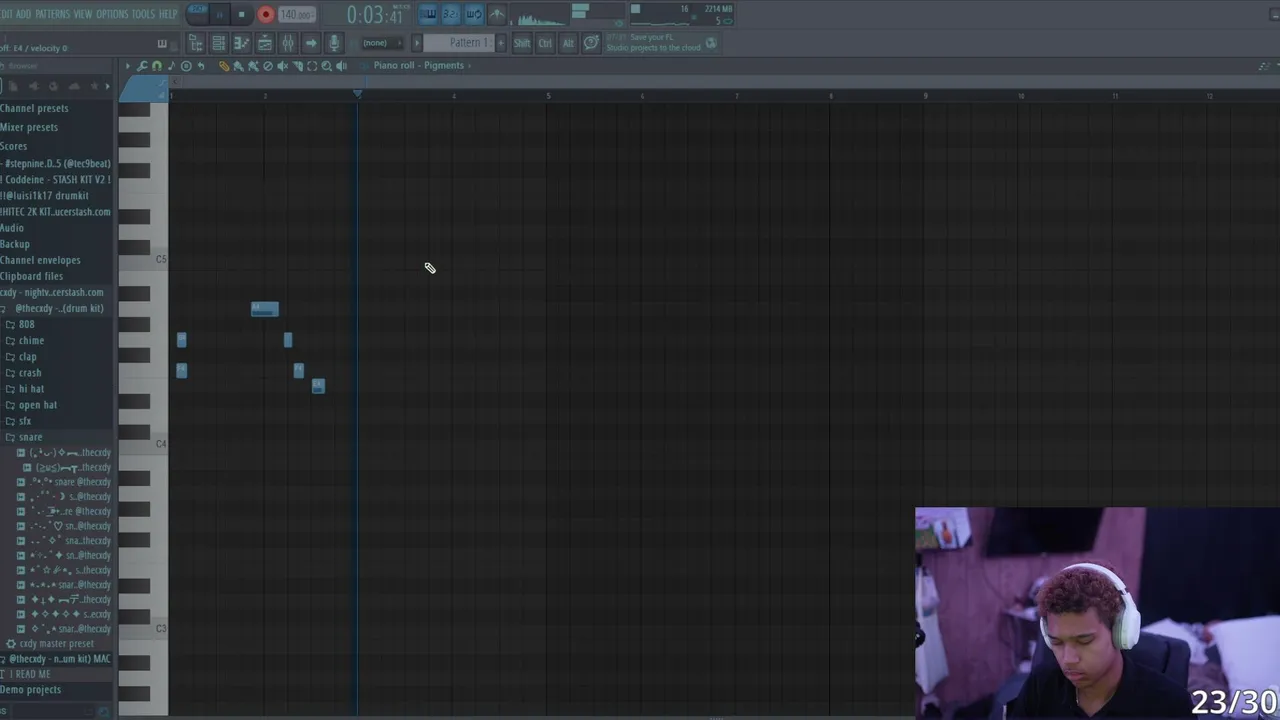Click the arrow left of Pattern 1
The width and height of the screenshot is (1280, 720).
coord(417,43)
